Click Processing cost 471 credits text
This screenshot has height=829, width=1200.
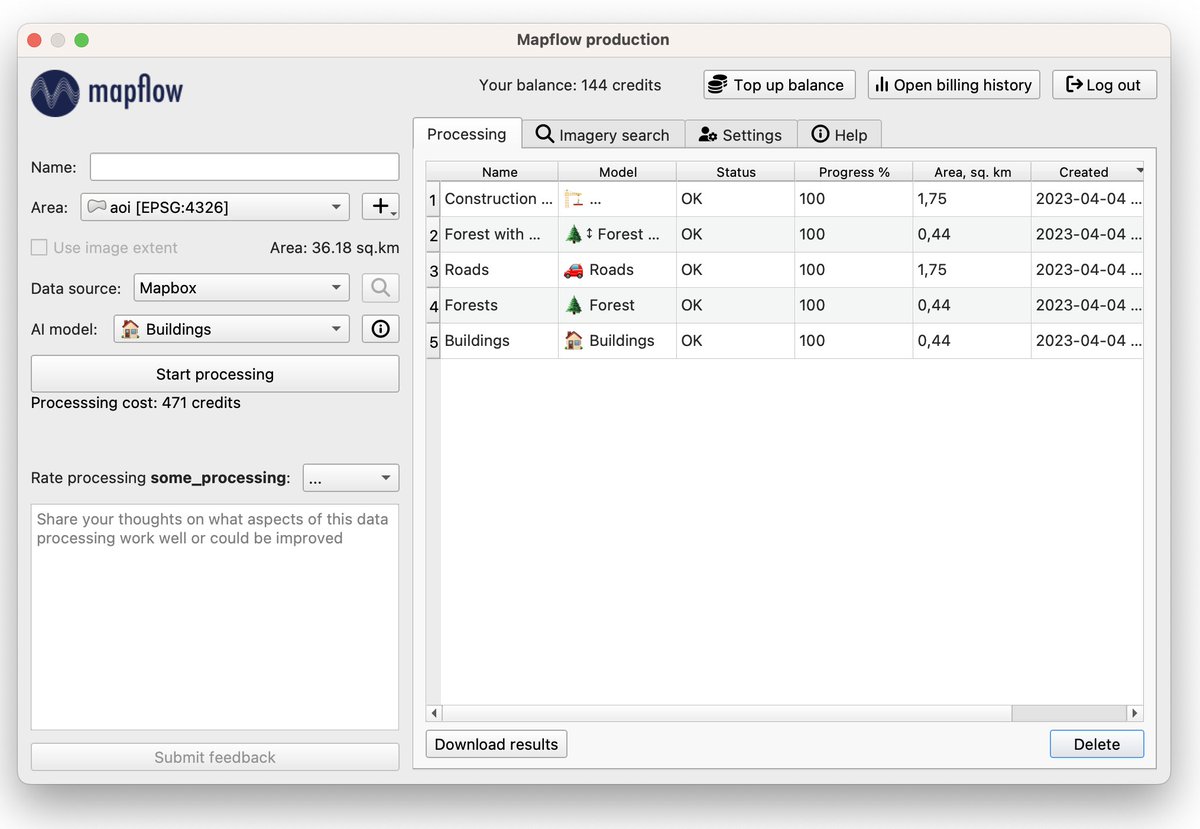click(x=136, y=403)
